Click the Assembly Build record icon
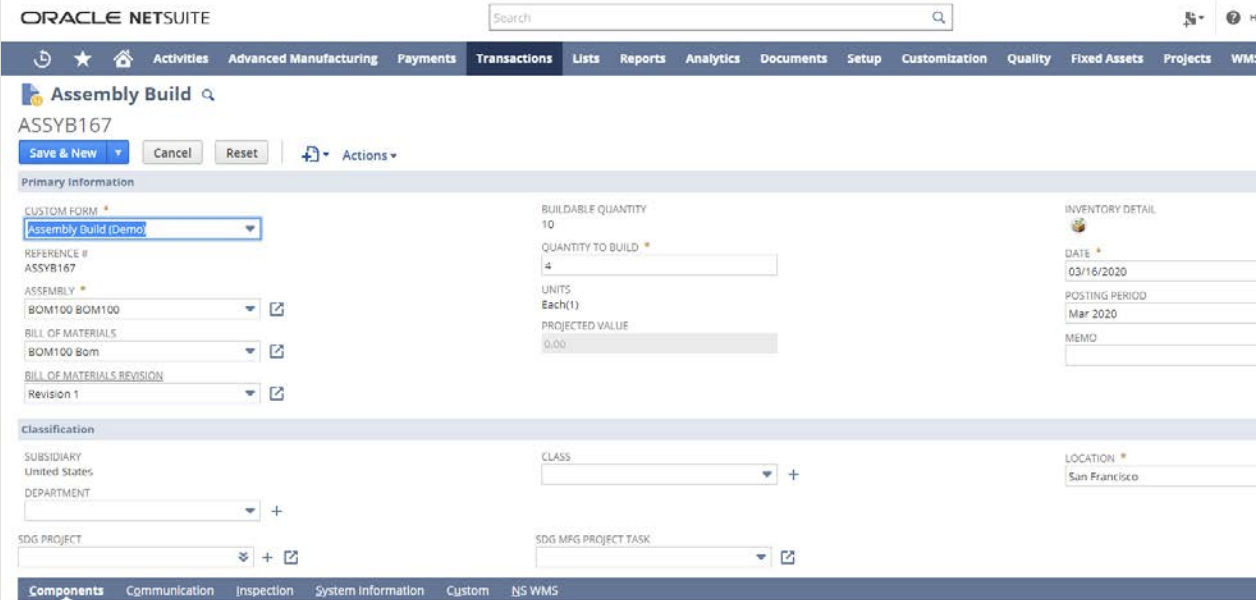This screenshot has height=600, width=1256. pyautogui.click(x=31, y=95)
